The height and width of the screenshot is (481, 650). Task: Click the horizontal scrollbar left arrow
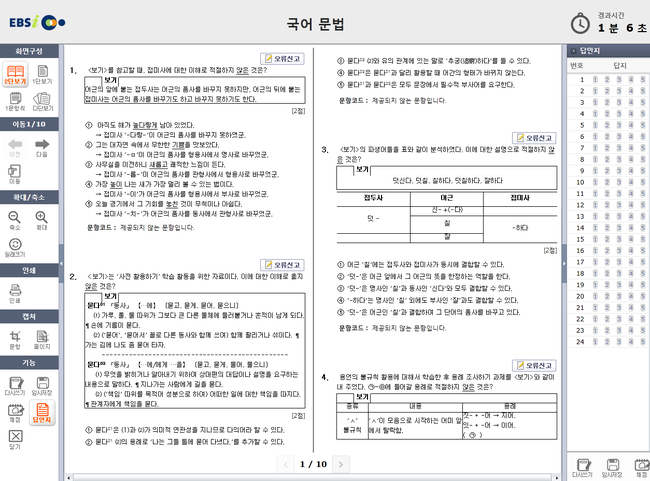[x=68, y=478]
